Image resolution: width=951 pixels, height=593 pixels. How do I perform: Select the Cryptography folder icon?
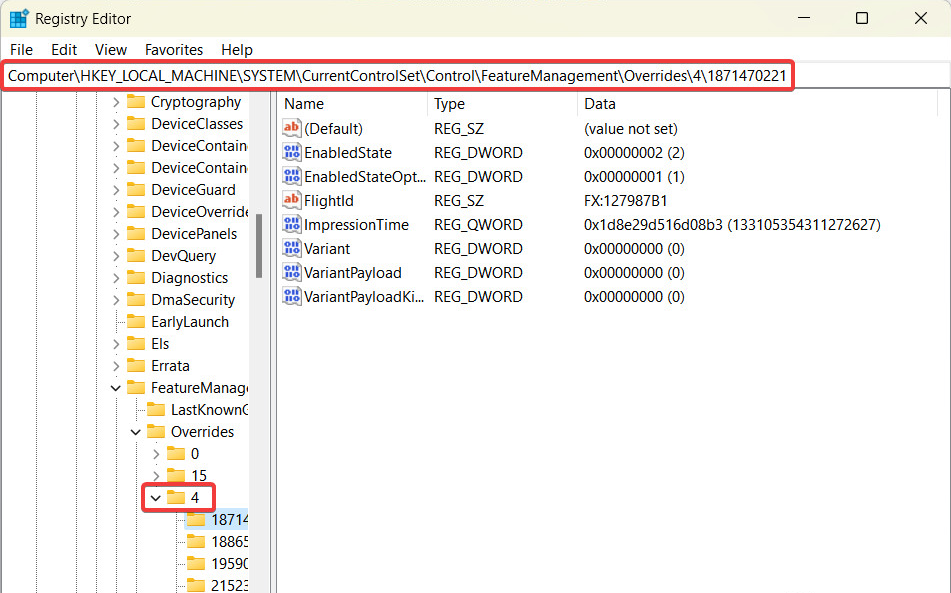tap(136, 102)
